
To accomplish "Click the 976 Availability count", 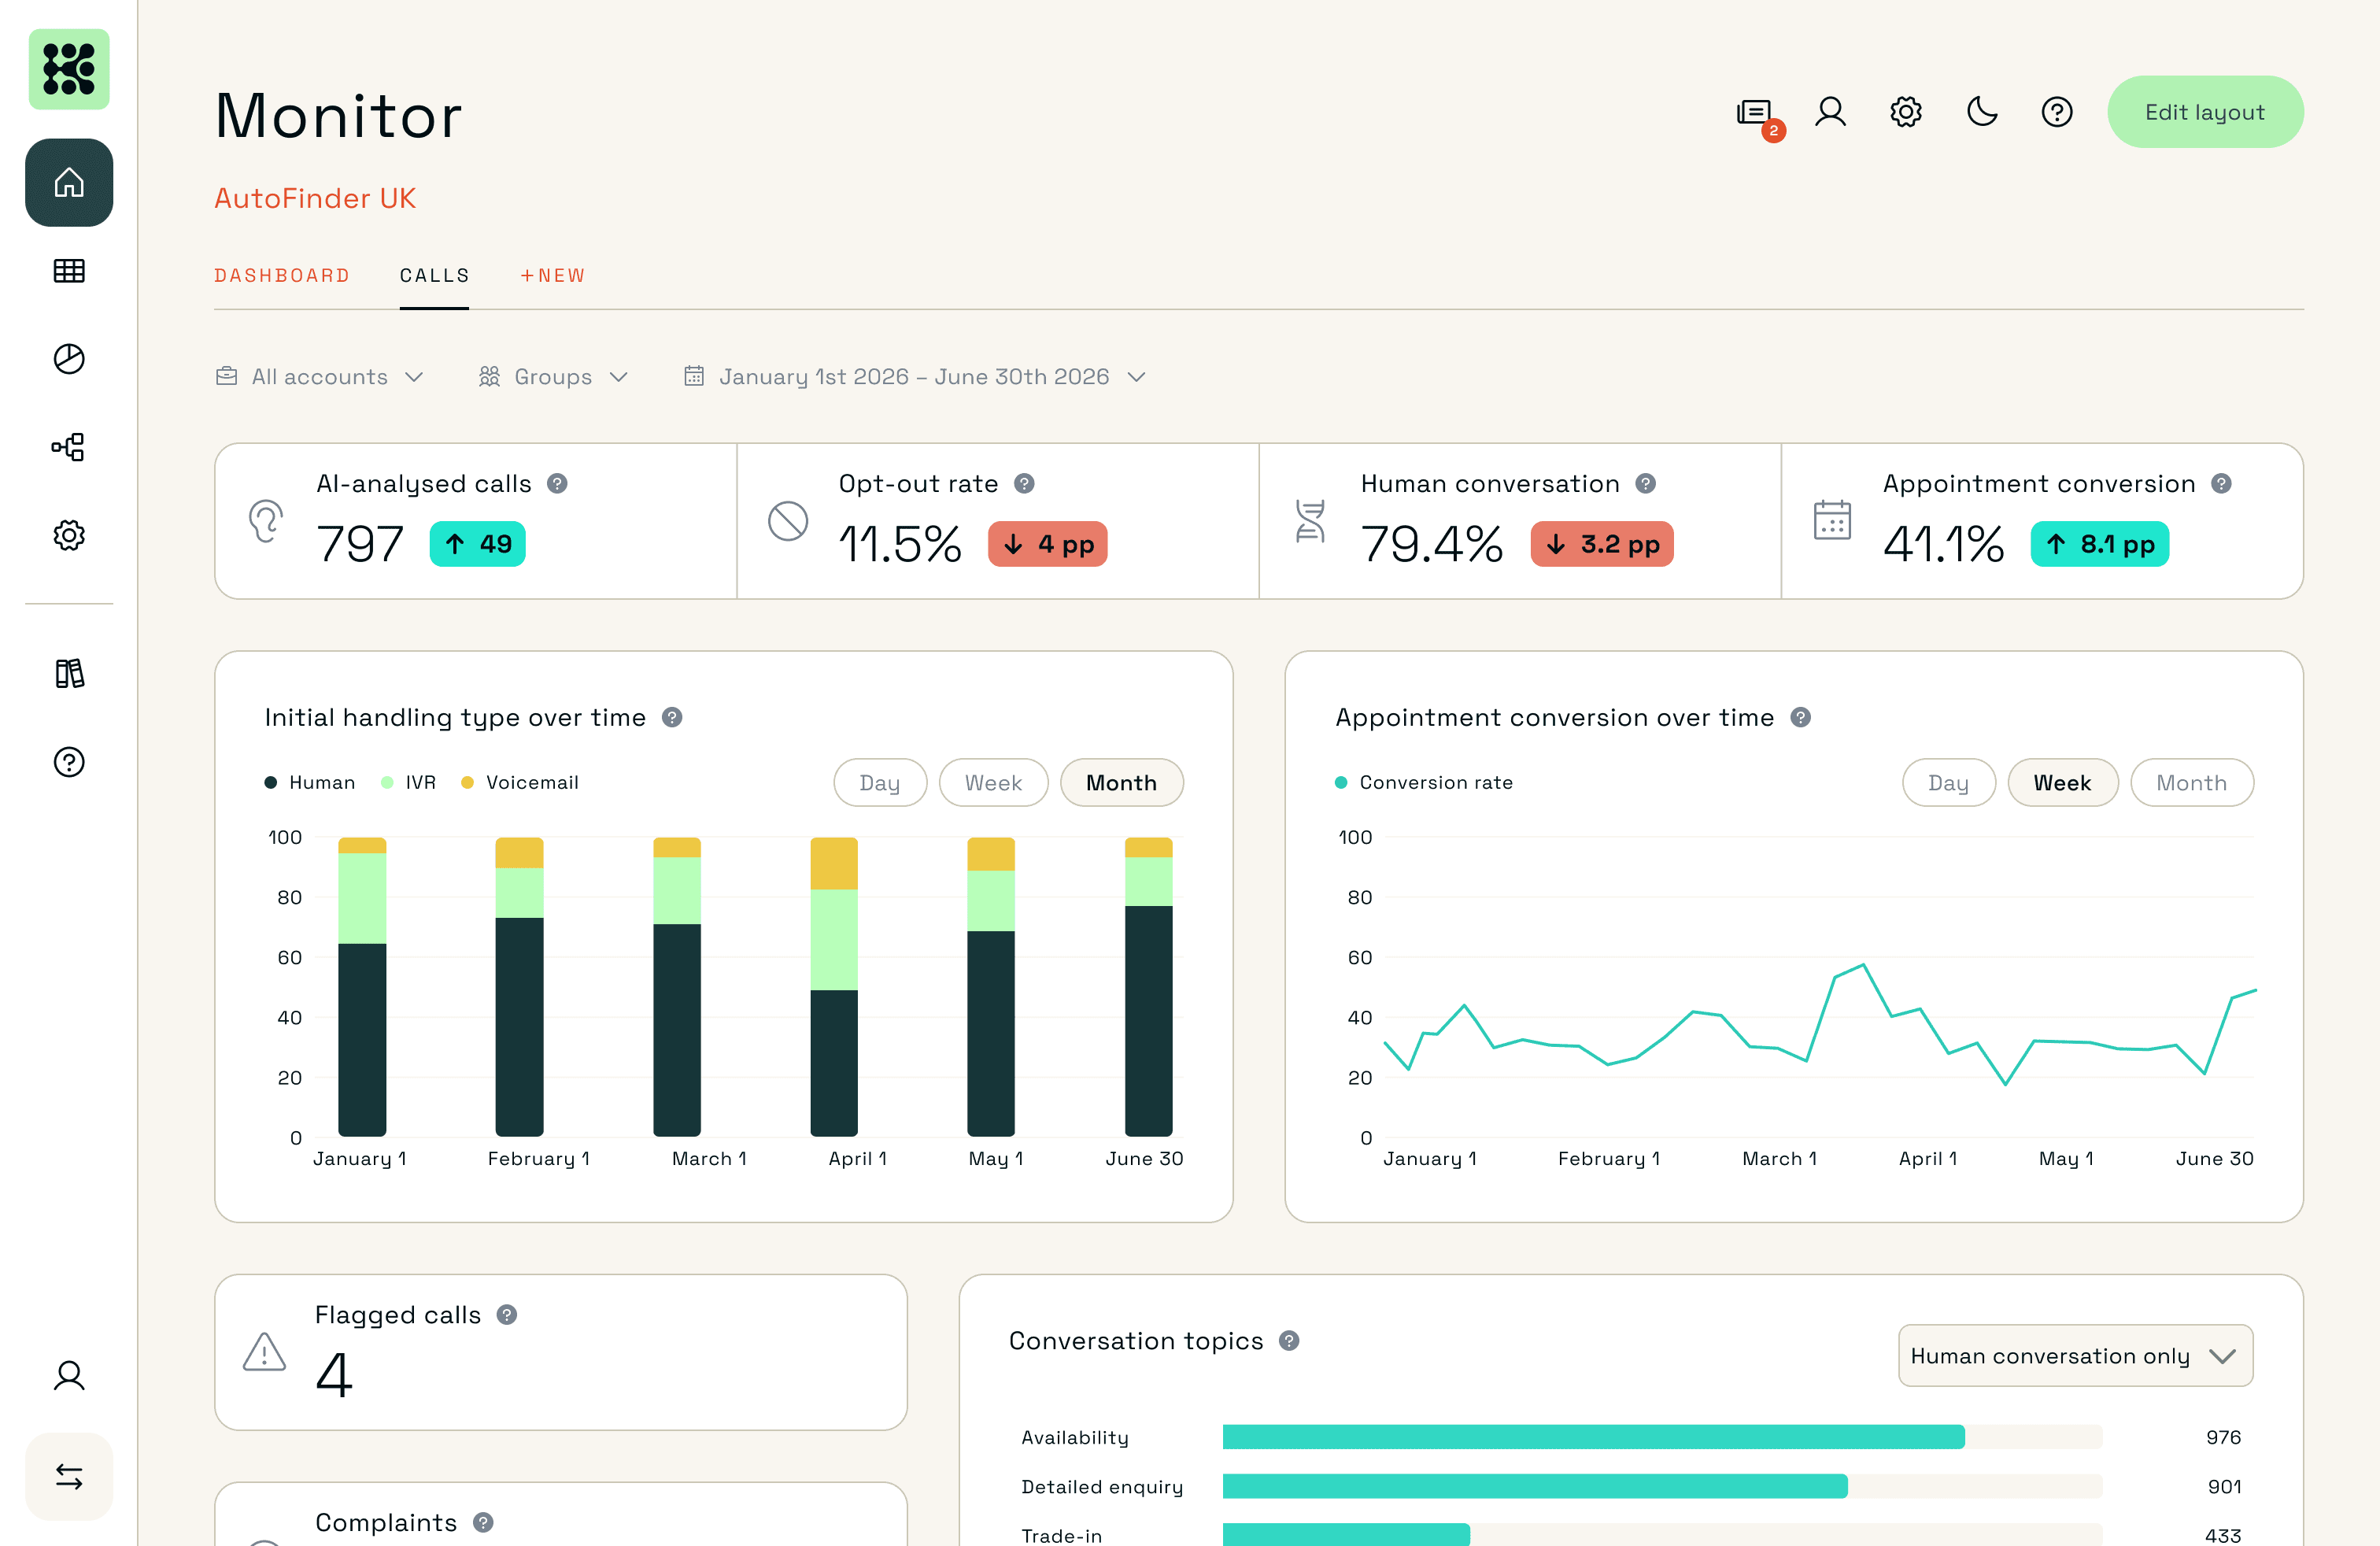I will tap(2223, 1437).
